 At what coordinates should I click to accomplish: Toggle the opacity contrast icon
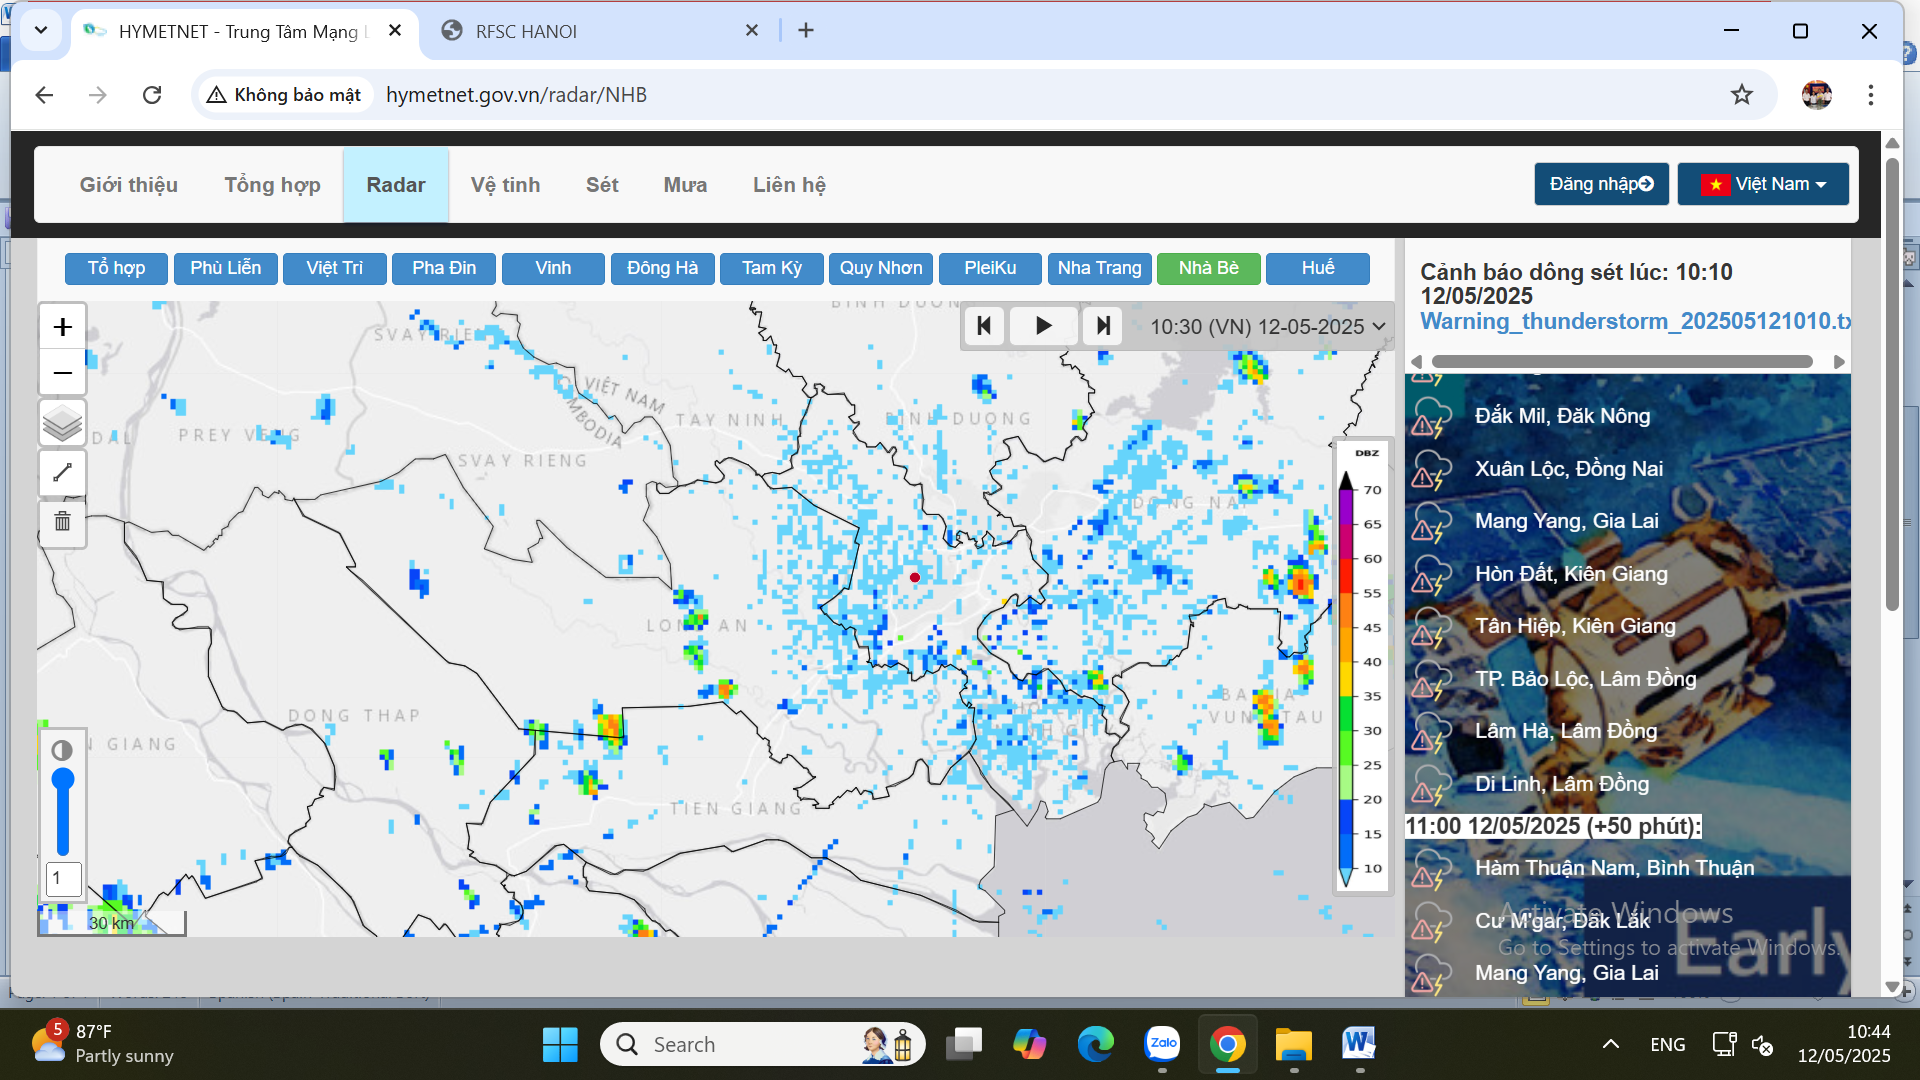click(x=62, y=750)
